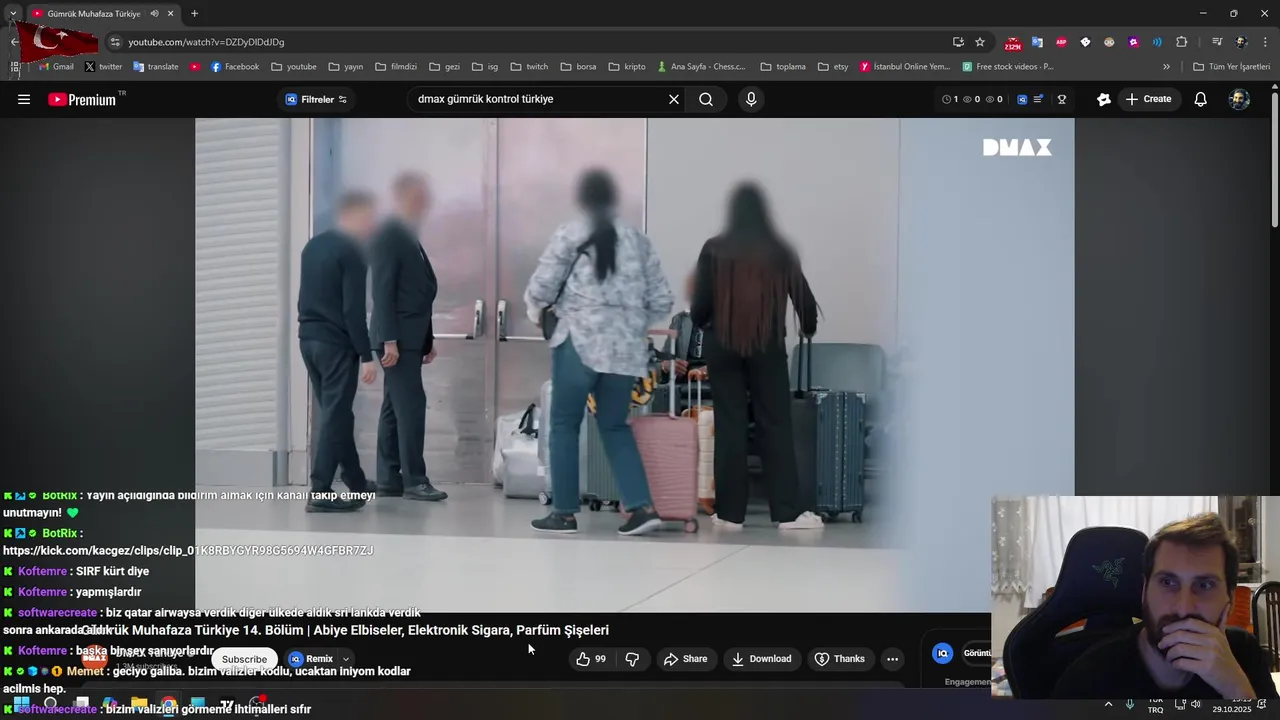Clear the search query with X
Screen dimensions: 1280x720
674,99
